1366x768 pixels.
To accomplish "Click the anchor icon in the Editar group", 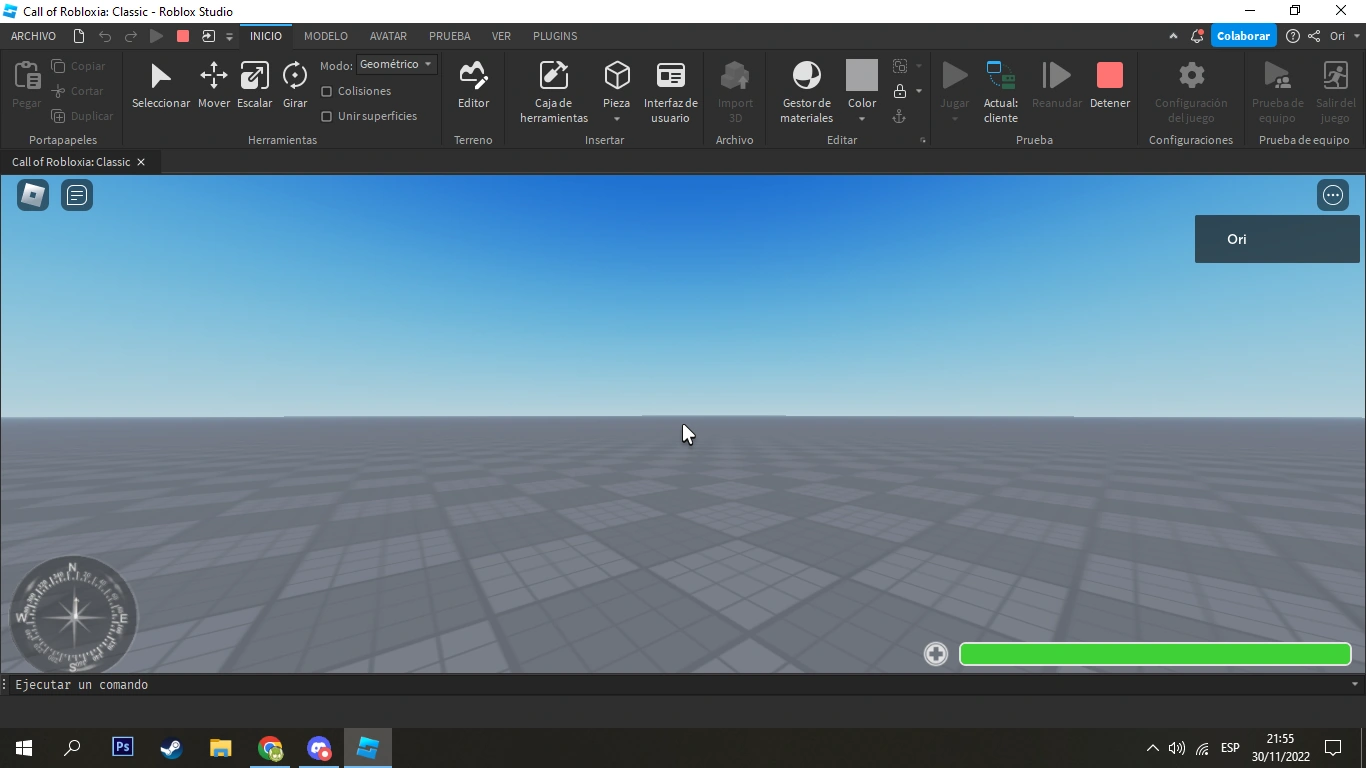I will 898,116.
